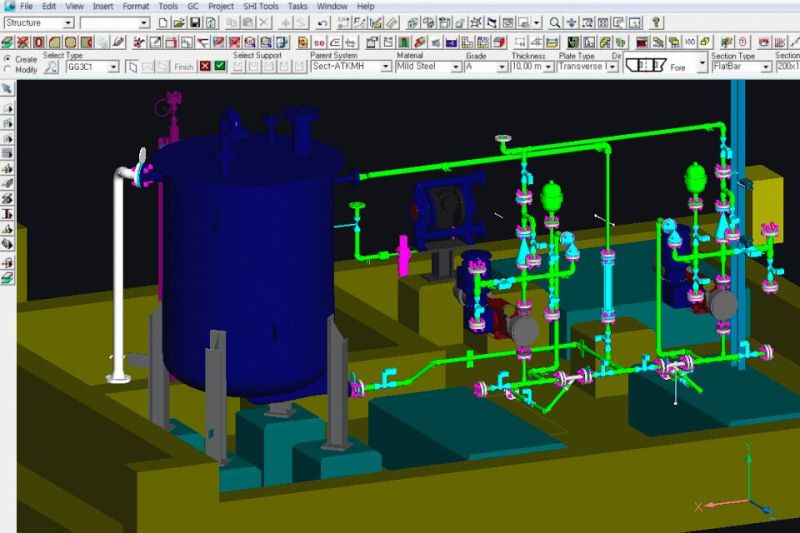Expand the Select Type GG3C1 dropdown

pos(113,67)
